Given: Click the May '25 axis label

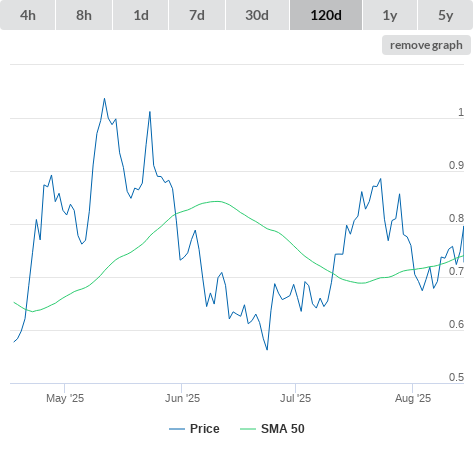Looking at the screenshot, I should click(x=65, y=398).
